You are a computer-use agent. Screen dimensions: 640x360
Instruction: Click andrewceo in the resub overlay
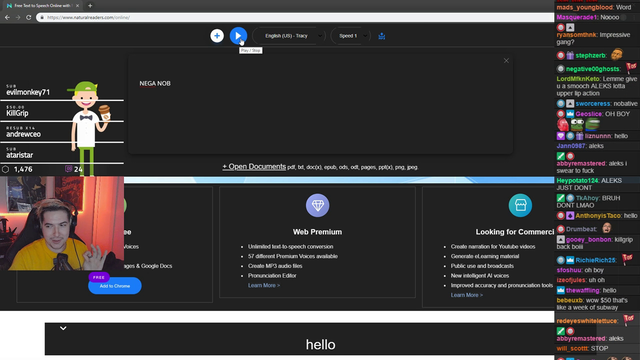(x=24, y=134)
